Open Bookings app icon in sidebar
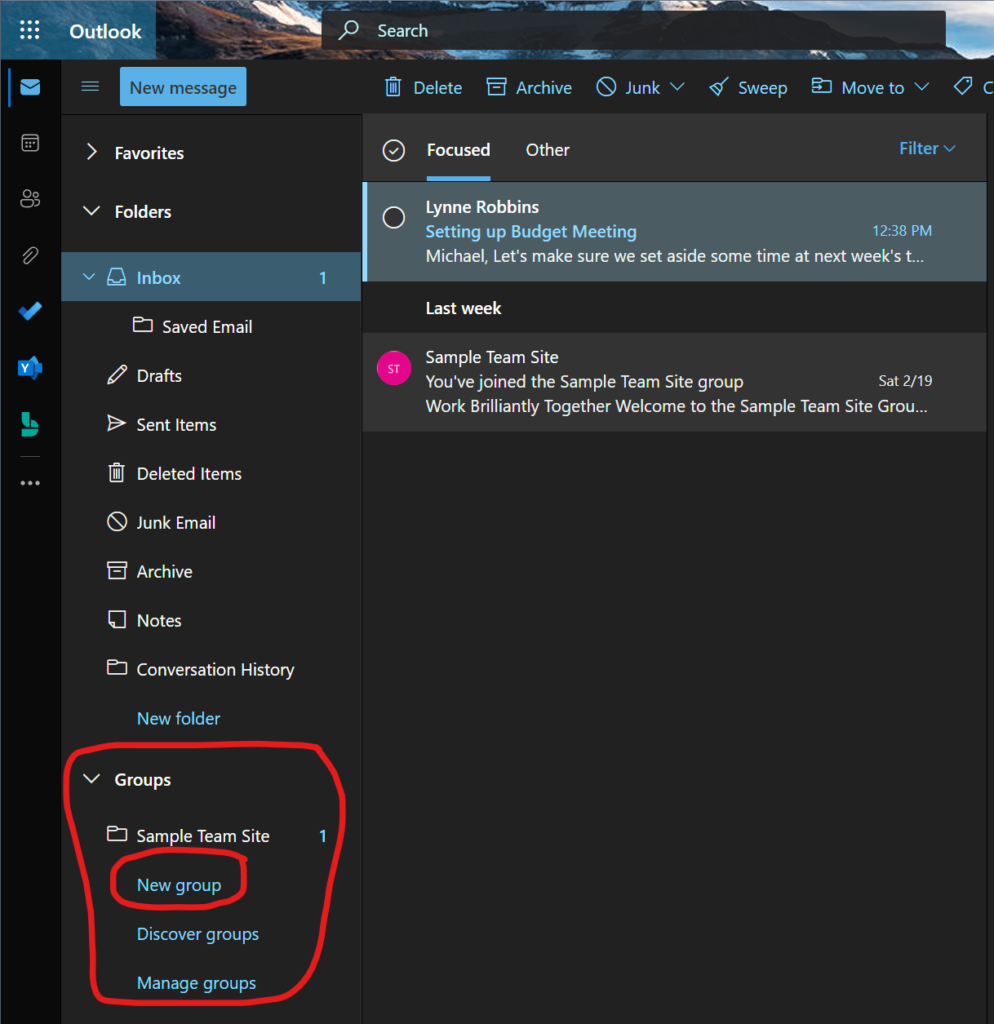The image size is (994, 1024). tap(30, 424)
